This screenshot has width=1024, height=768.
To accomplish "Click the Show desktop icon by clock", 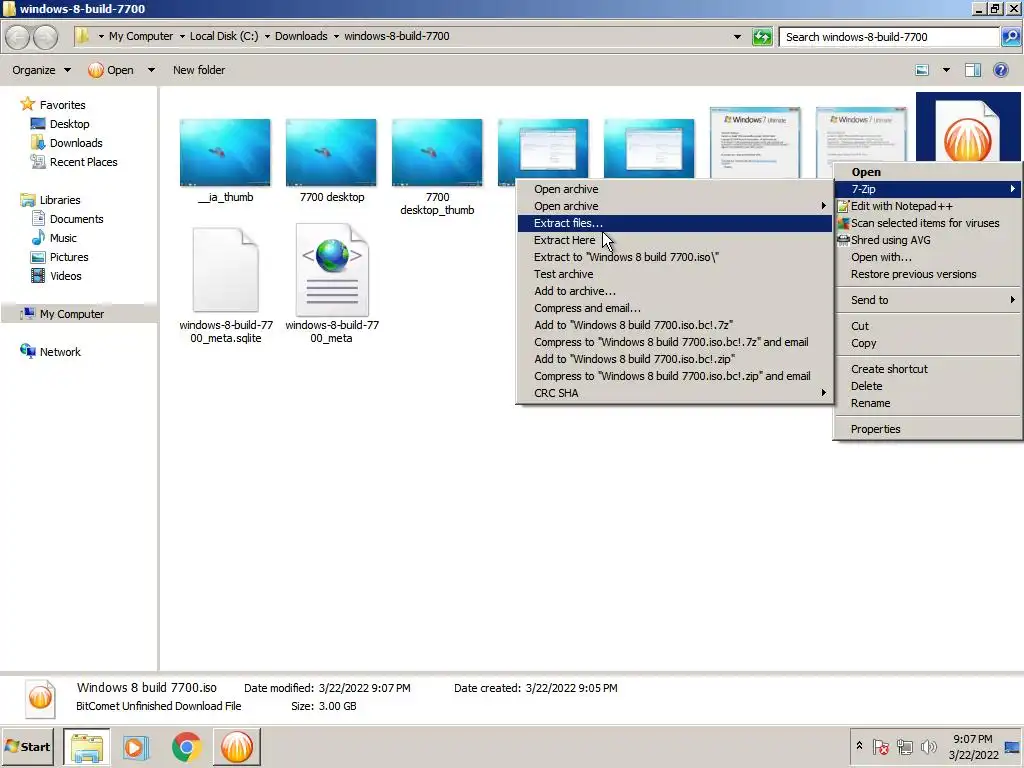I will 1012,746.
